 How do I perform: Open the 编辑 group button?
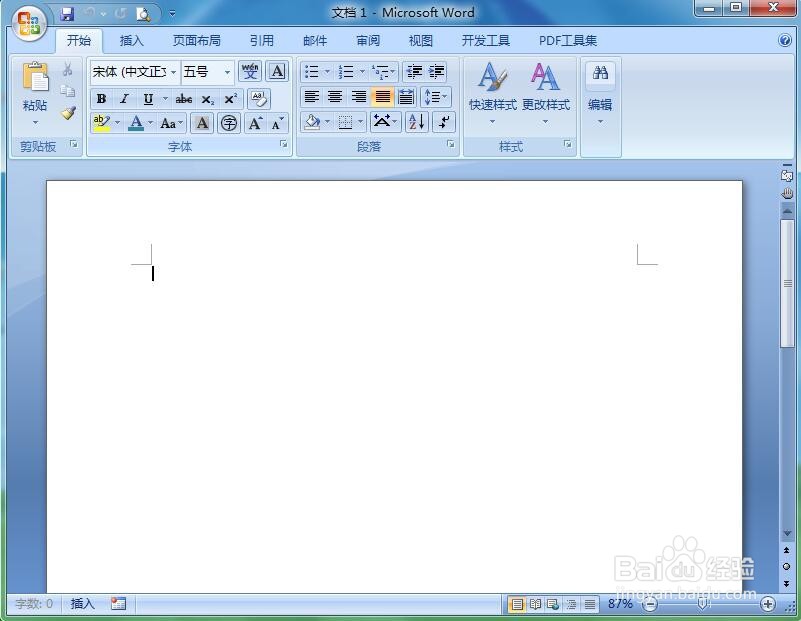point(600,93)
